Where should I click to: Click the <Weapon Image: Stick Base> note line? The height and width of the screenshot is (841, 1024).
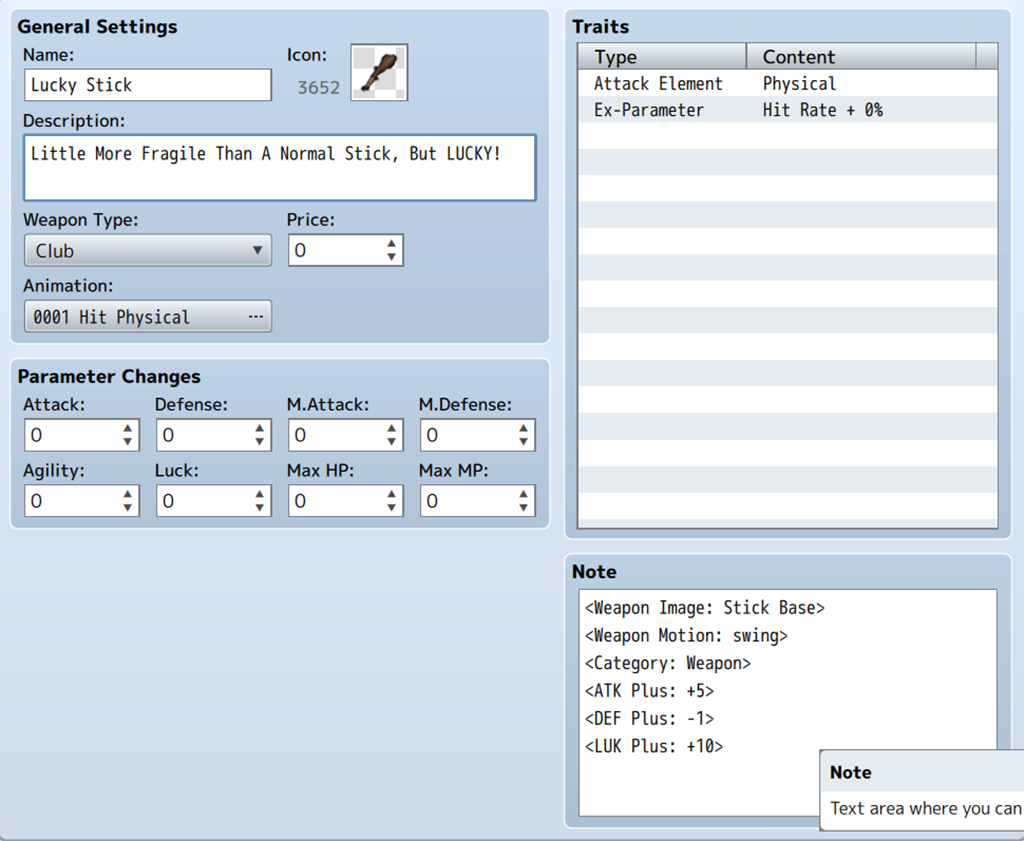click(x=705, y=608)
